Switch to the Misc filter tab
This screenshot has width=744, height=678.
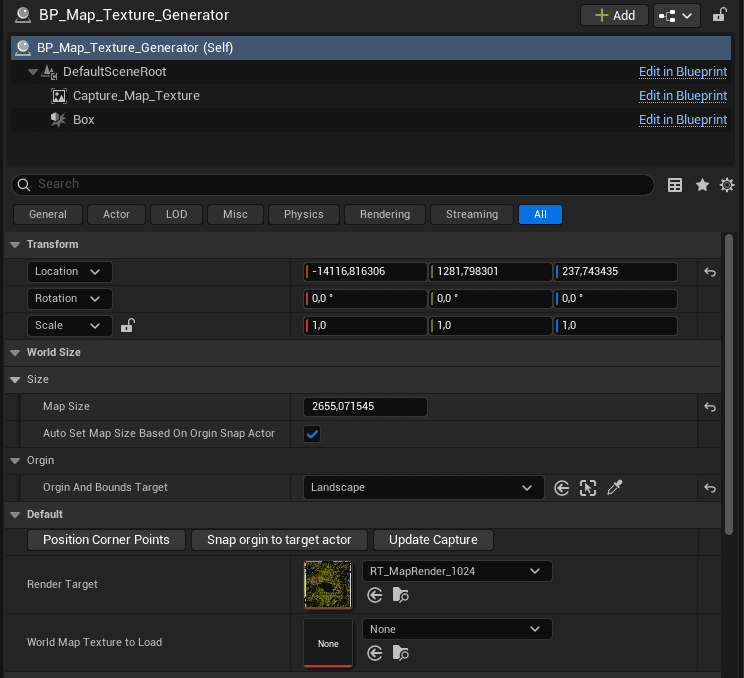click(235, 214)
